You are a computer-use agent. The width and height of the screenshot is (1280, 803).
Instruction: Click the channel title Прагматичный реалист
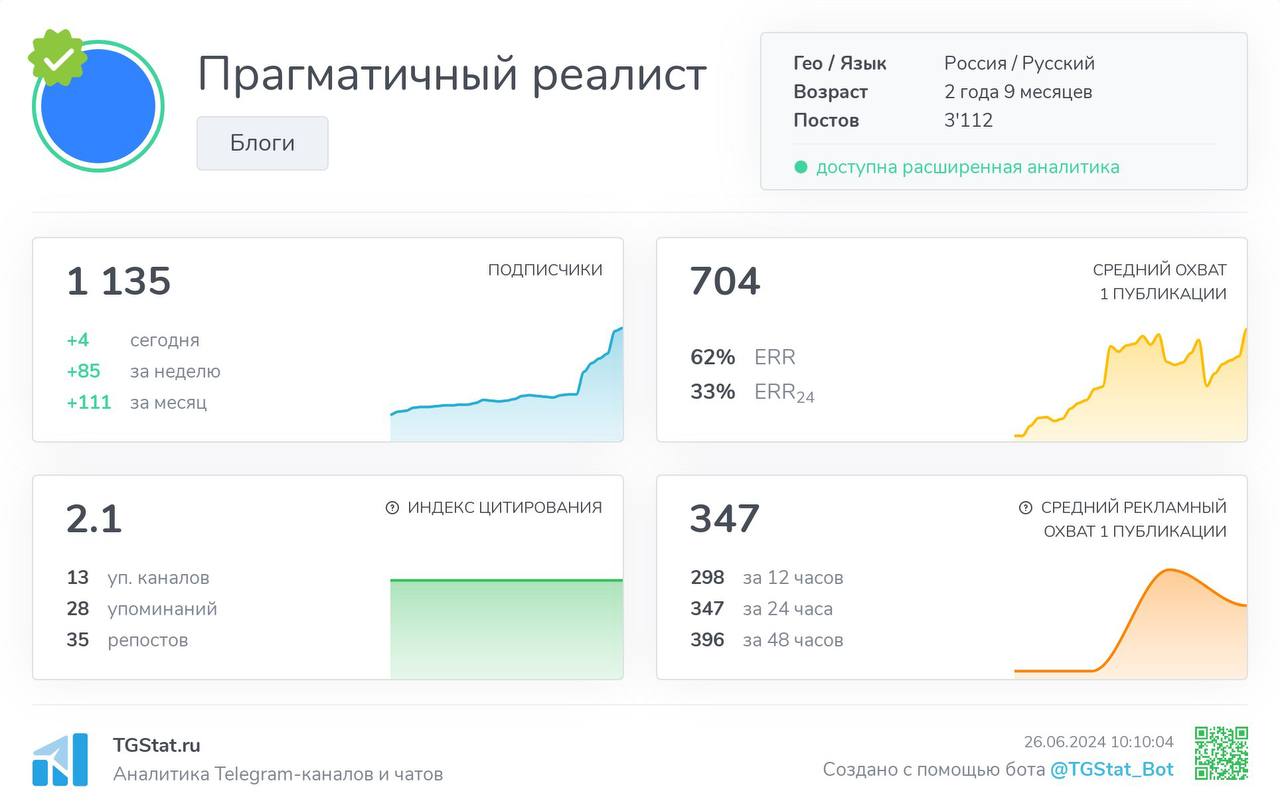tap(452, 73)
